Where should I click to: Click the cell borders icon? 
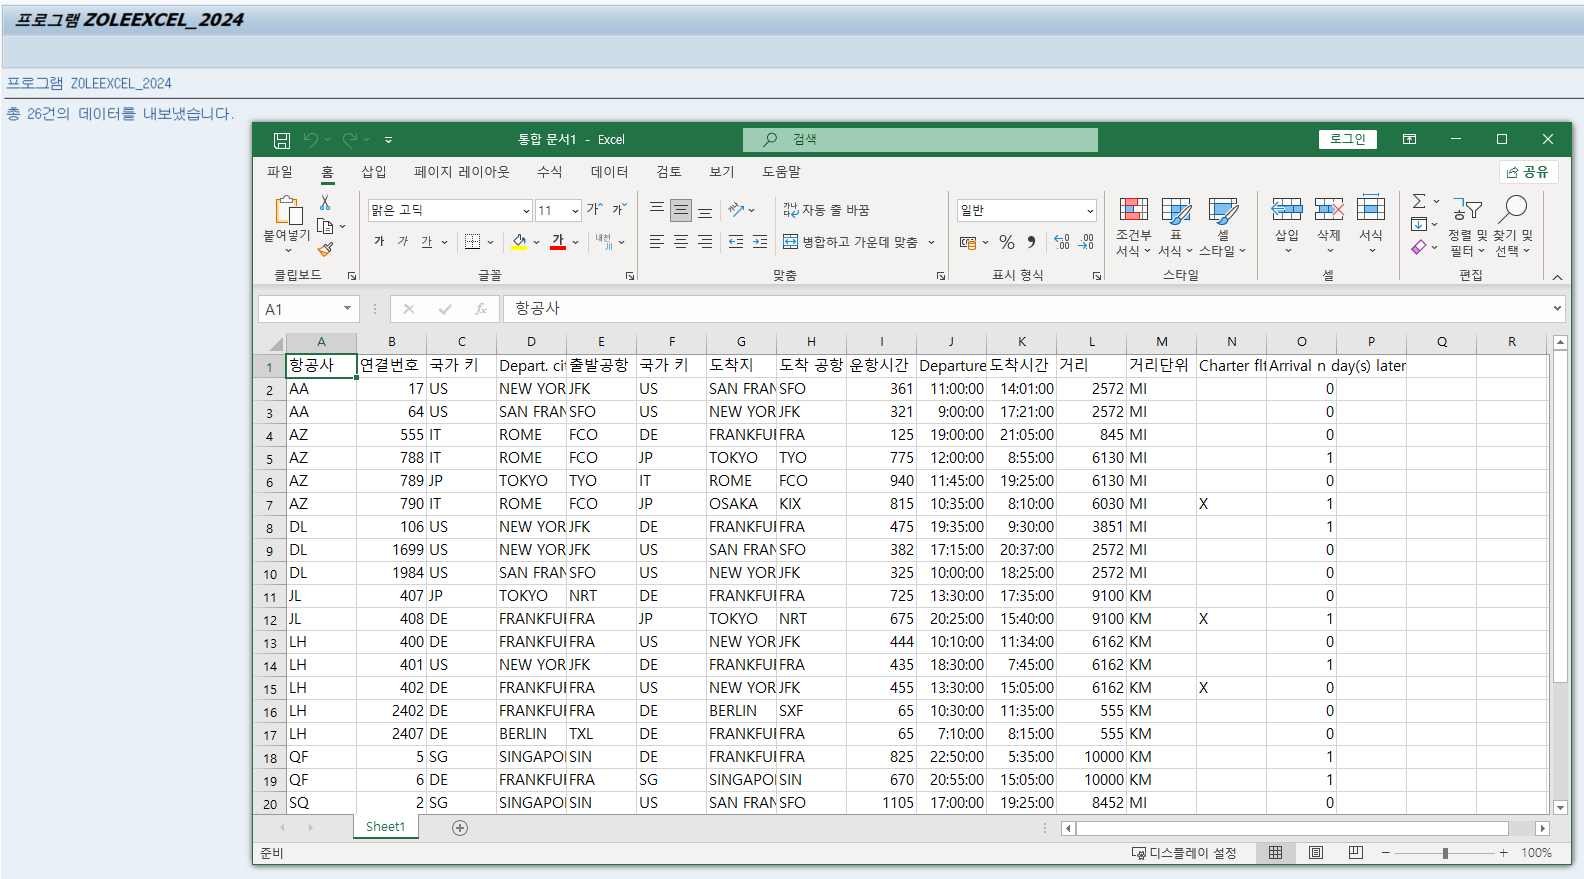(473, 241)
